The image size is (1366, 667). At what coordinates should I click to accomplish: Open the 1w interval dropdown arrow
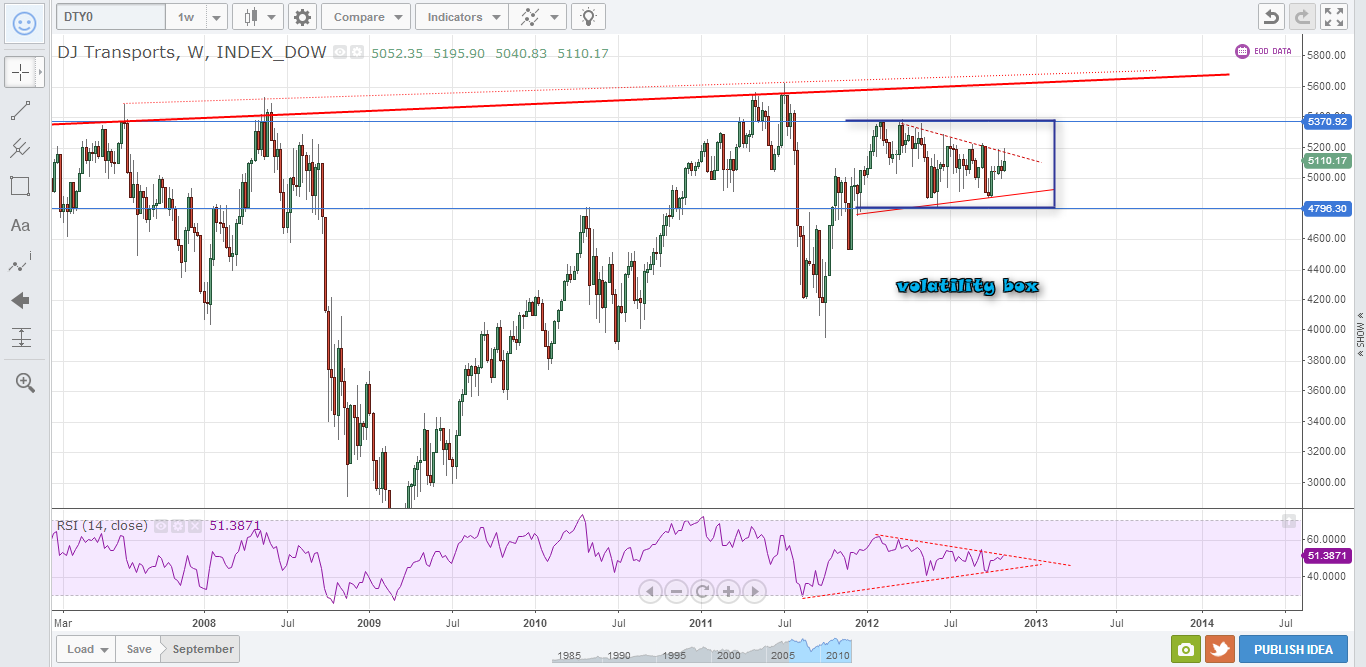click(215, 17)
